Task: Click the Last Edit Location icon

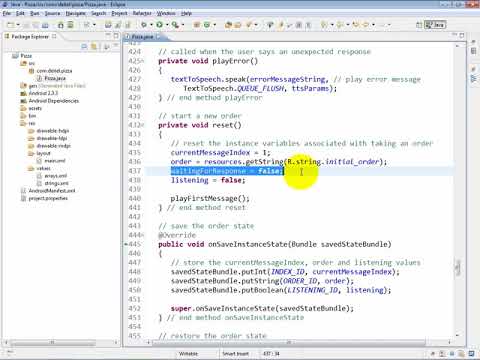Action: coord(356,25)
